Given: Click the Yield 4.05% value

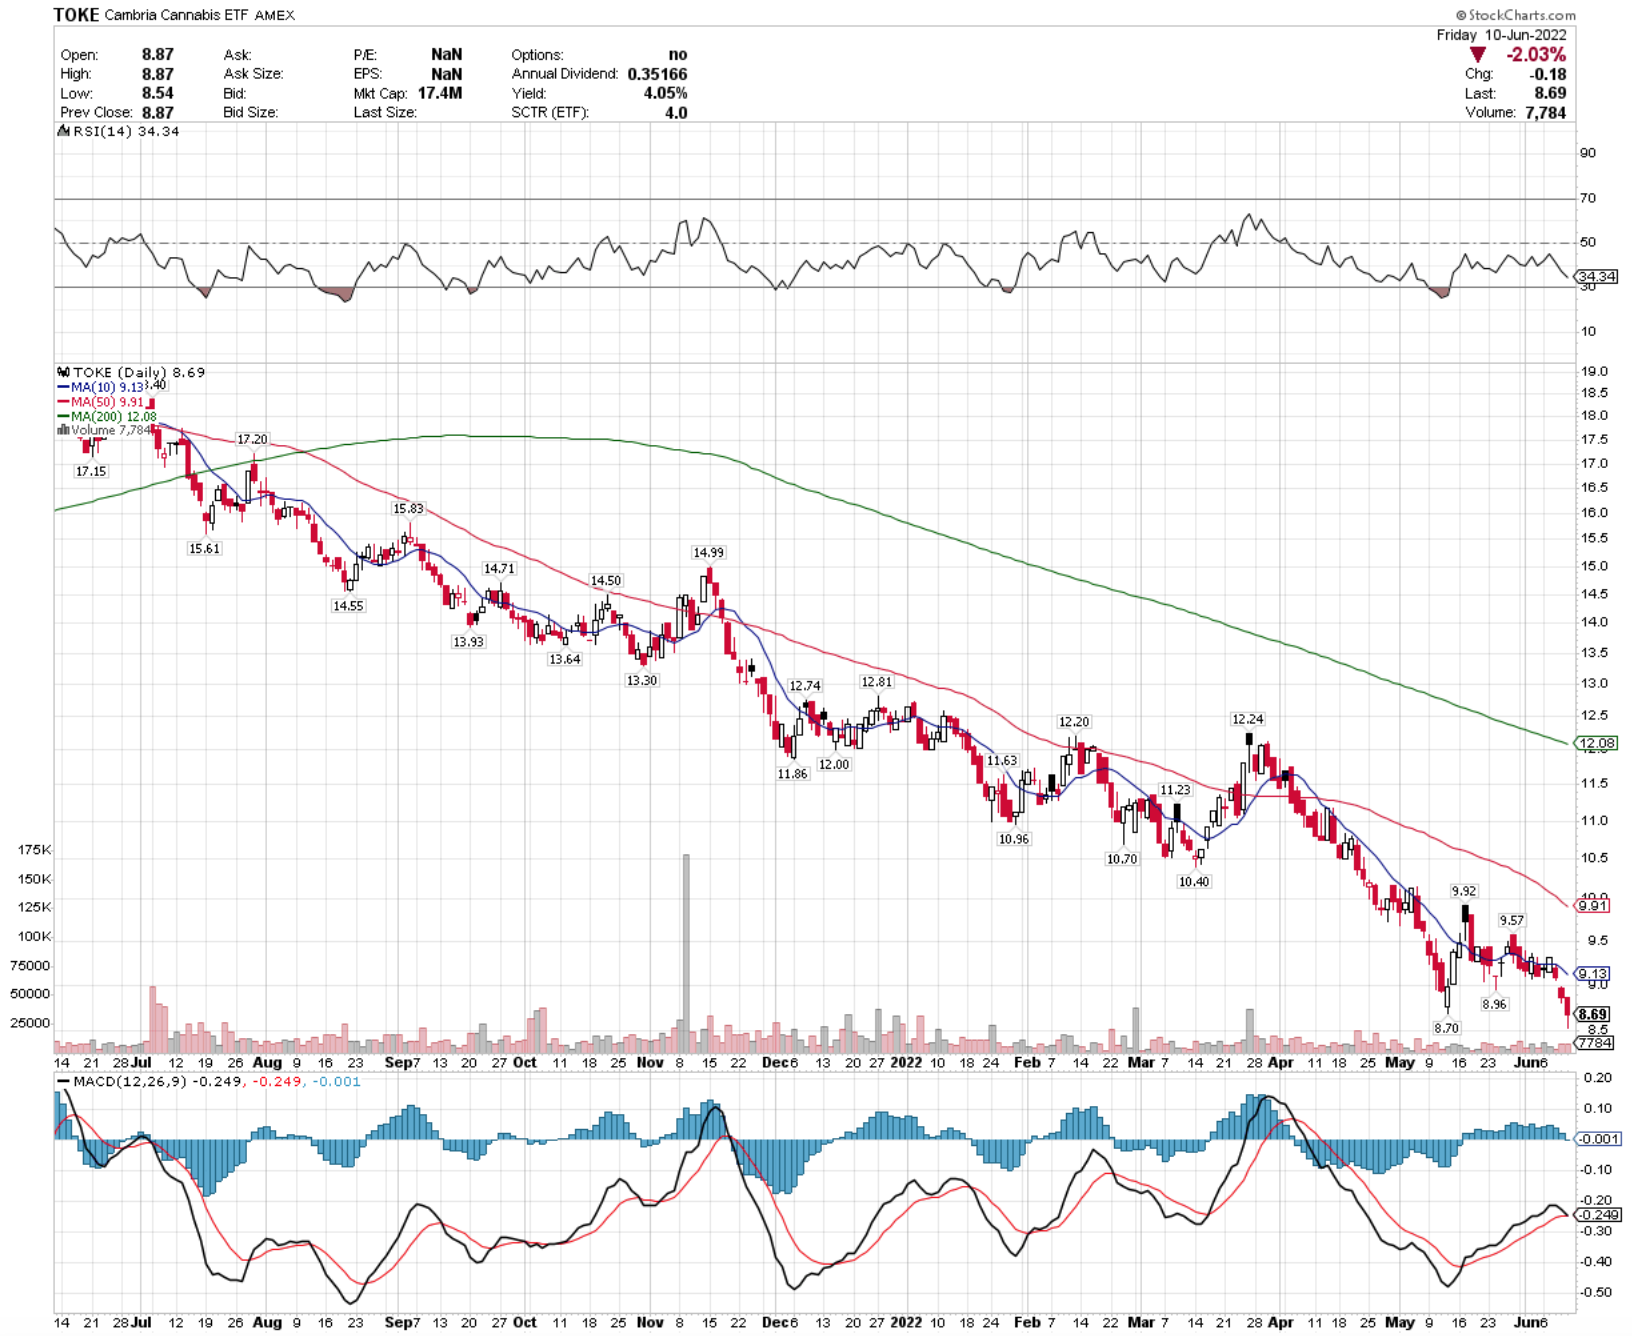Looking at the screenshot, I should pos(665,93).
